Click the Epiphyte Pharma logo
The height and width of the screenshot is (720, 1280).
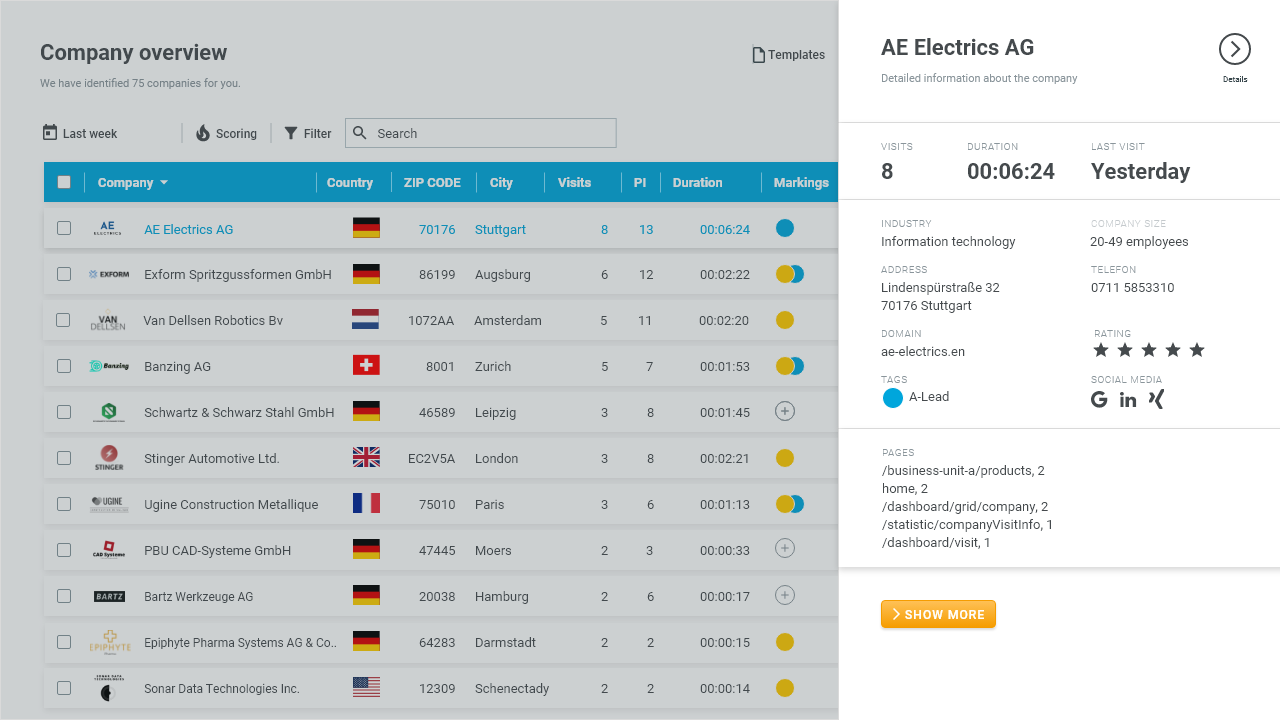110,642
